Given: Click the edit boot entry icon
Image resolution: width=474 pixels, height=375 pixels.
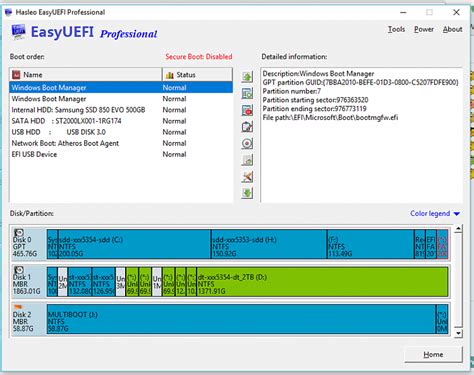Looking at the screenshot, I should pos(247,127).
